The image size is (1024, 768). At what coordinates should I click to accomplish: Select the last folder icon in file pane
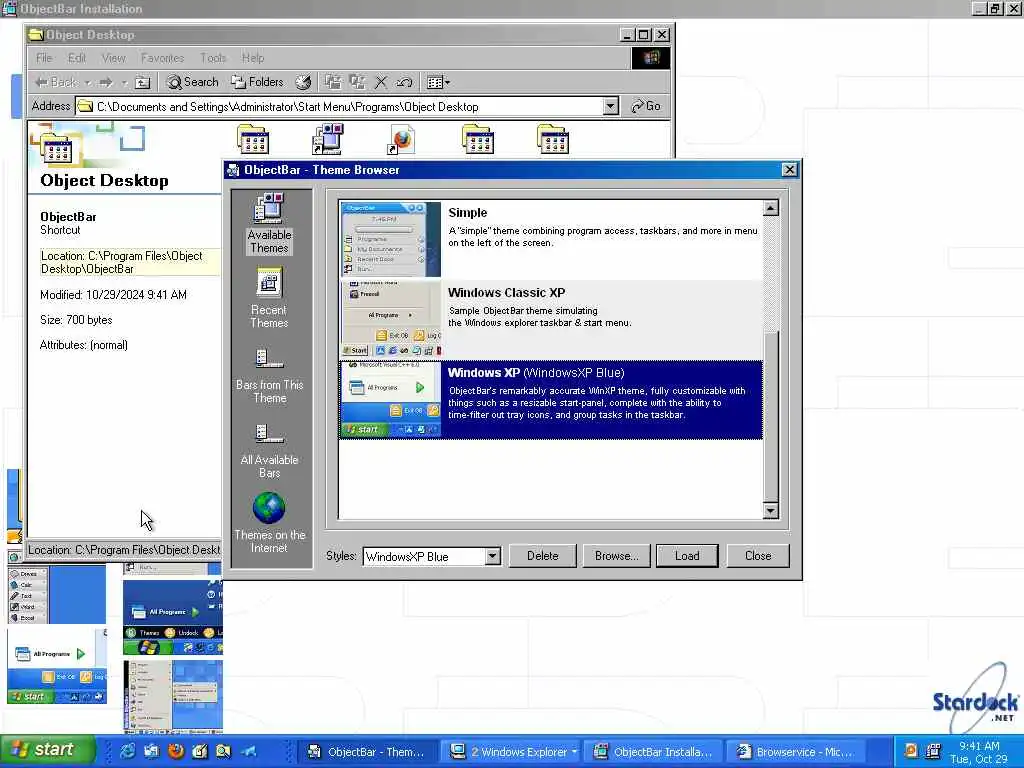click(x=553, y=139)
